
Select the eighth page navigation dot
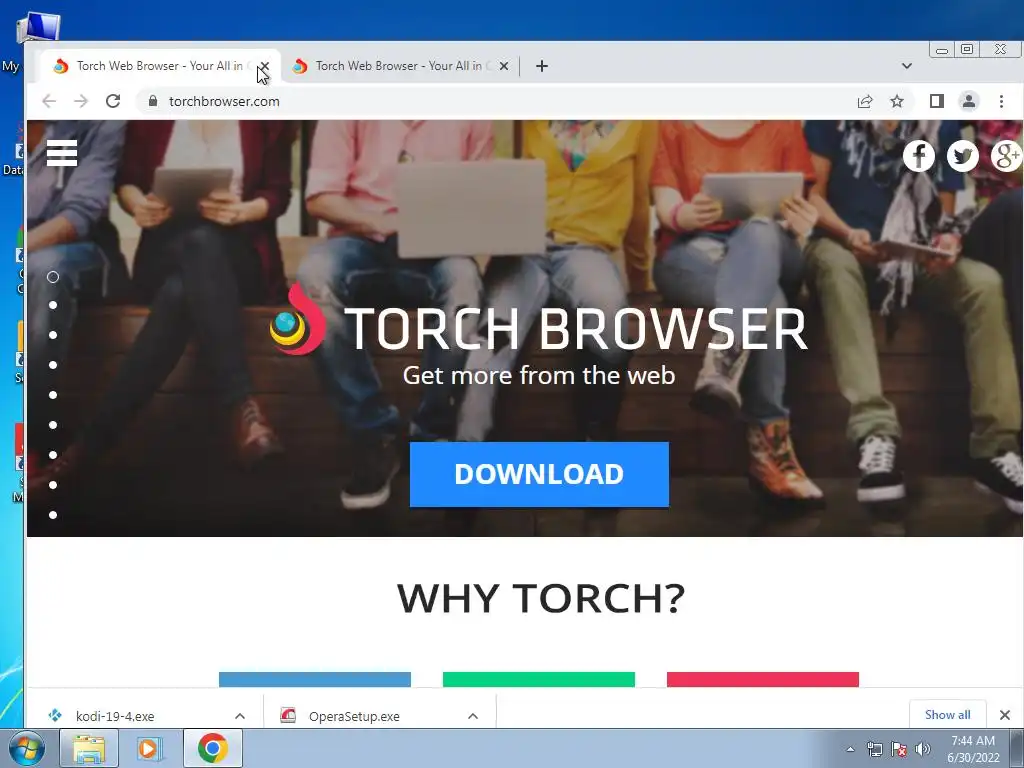(53, 485)
